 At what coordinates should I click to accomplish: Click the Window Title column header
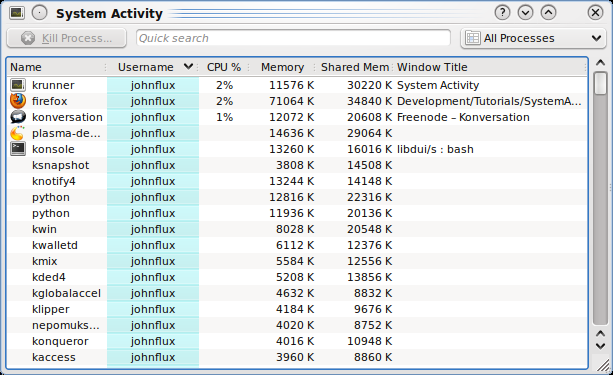click(x=432, y=67)
